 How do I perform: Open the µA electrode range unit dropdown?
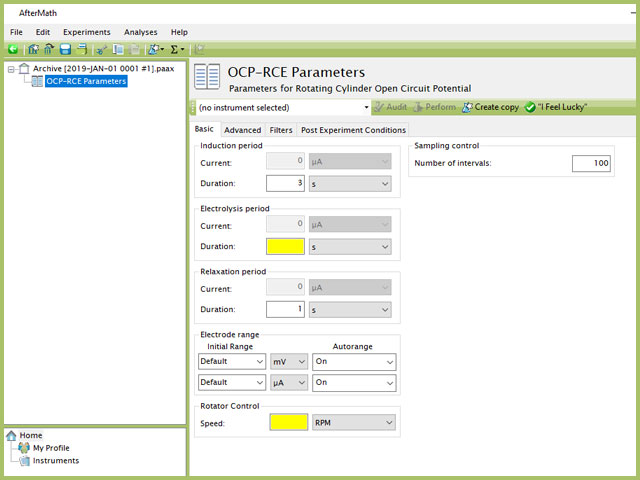click(x=289, y=382)
